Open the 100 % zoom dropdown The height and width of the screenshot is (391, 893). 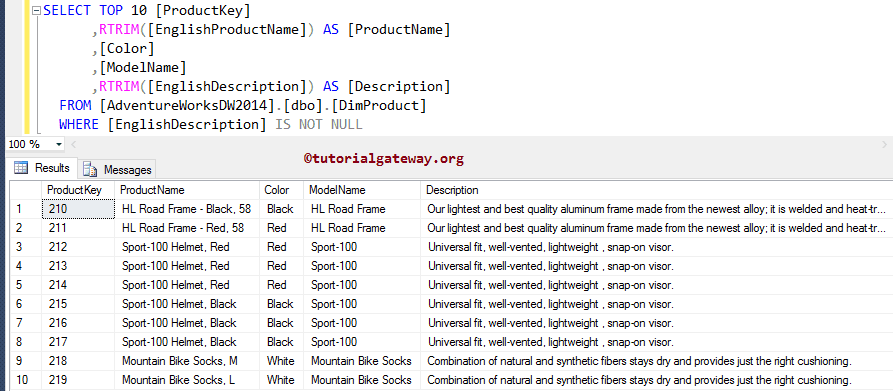pos(59,145)
